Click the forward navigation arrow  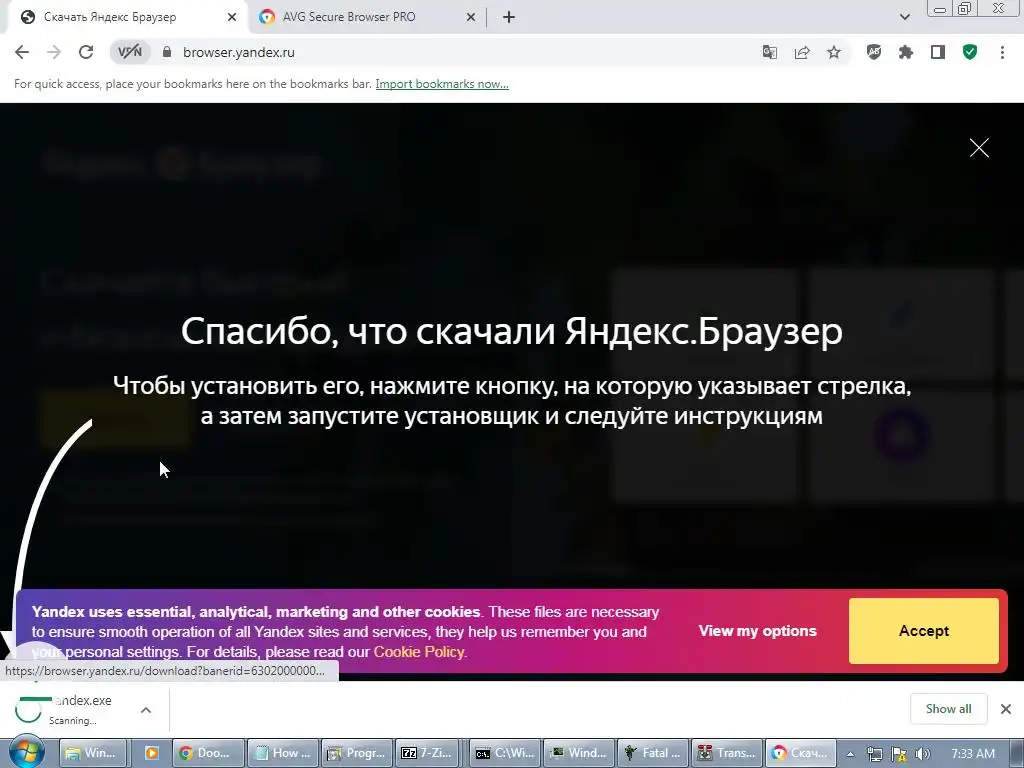(x=54, y=52)
